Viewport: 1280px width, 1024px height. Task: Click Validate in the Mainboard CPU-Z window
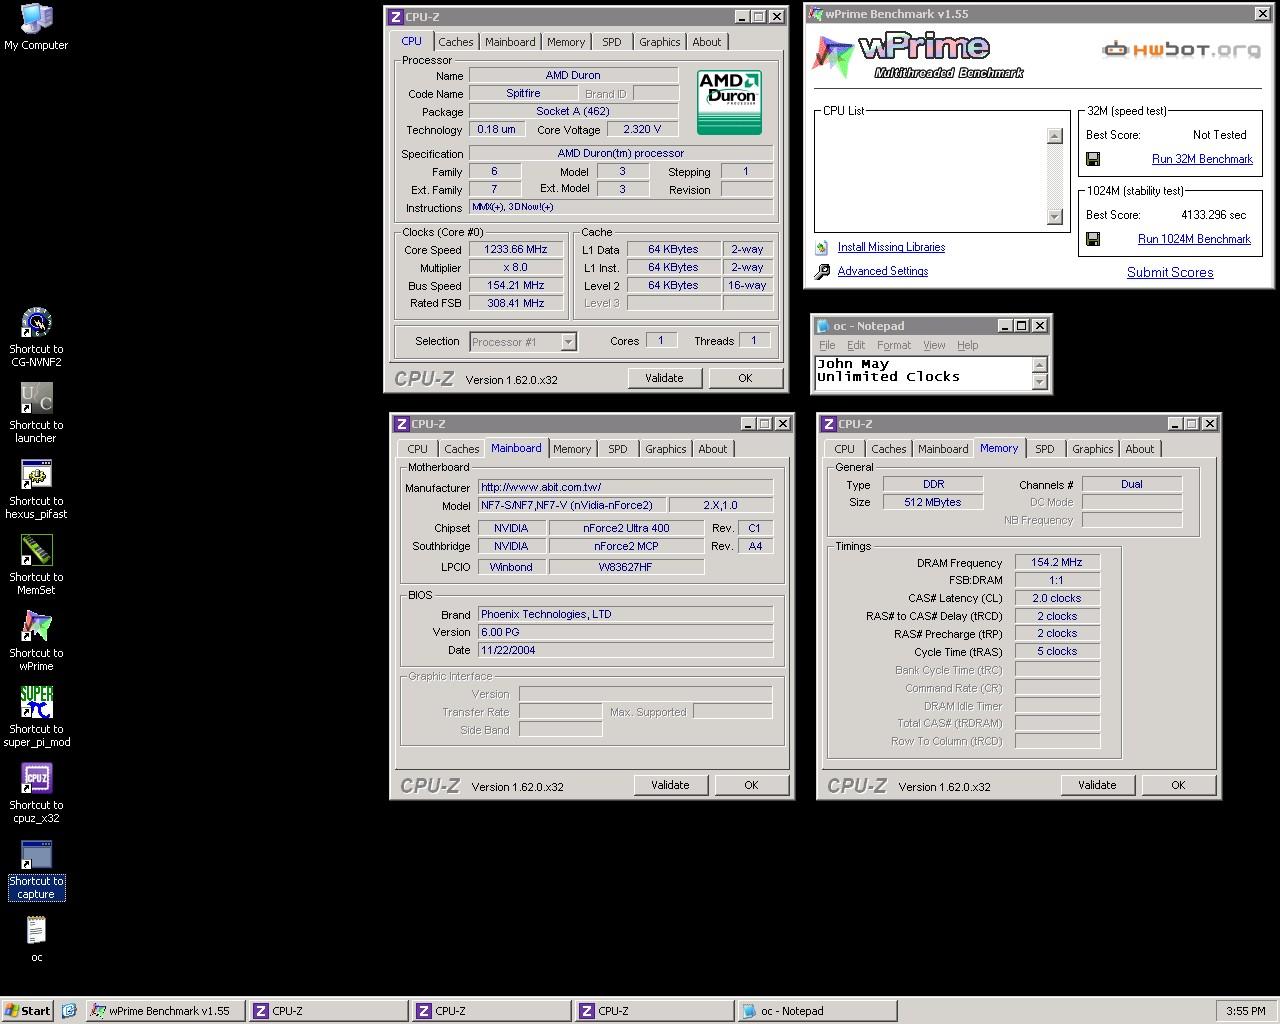tap(670, 785)
